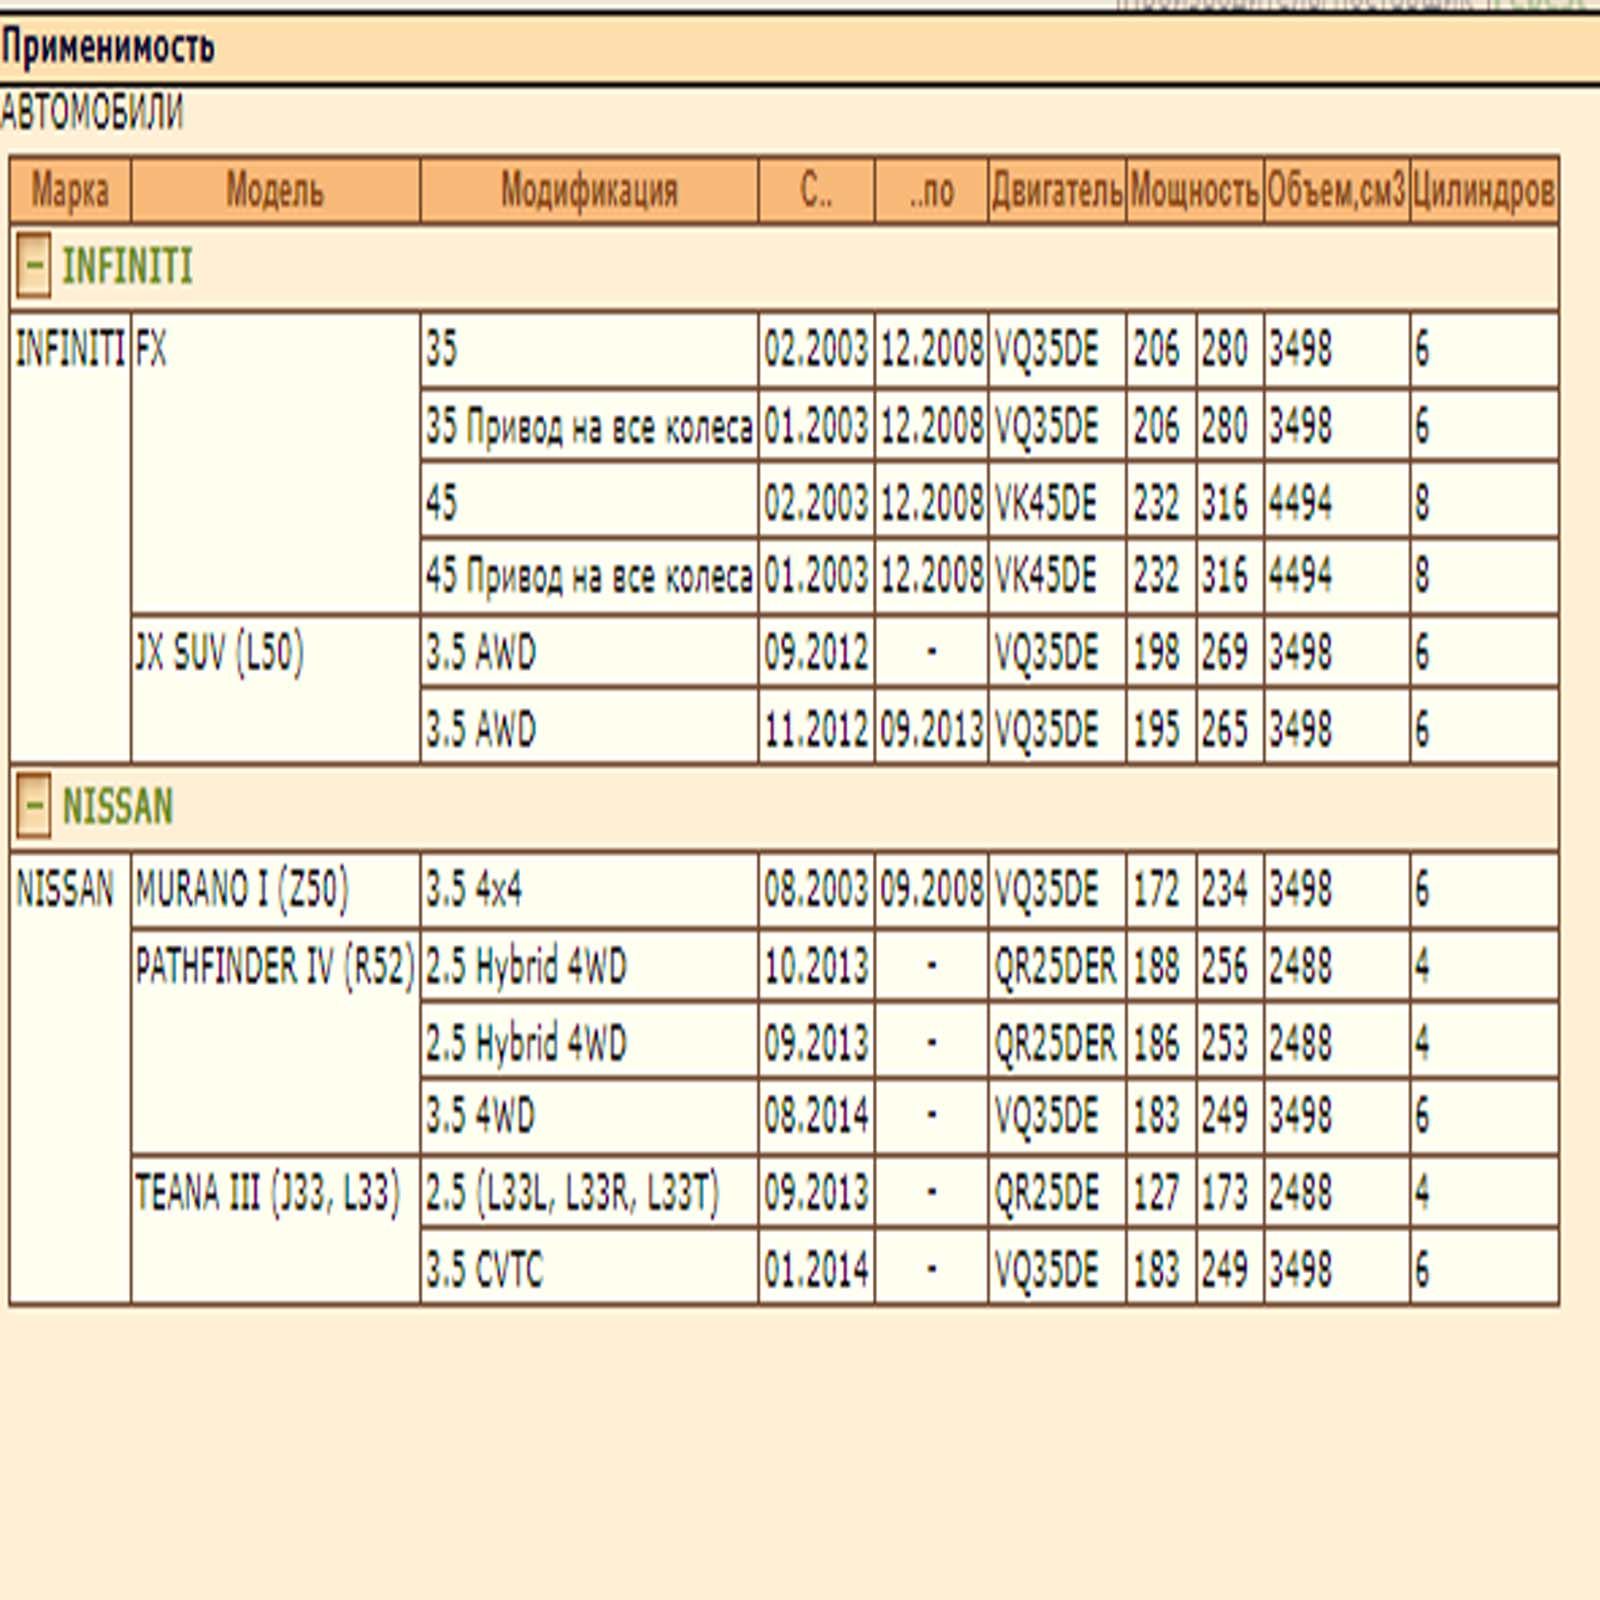1600x1600 pixels.
Task: Click the Цилиндров column header
Action: pyautogui.click(x=1484, y=189)
